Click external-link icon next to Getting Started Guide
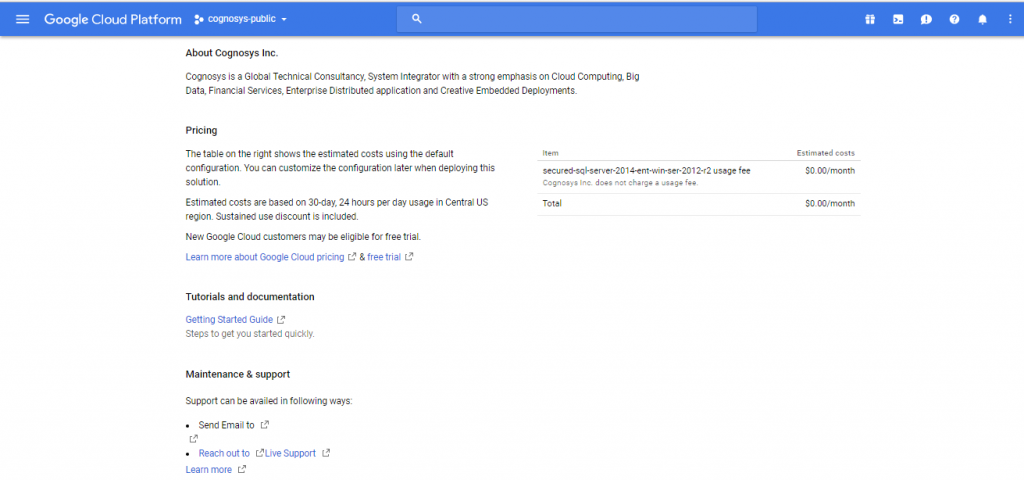This screenshot has height=480, width=1024. tap(281, 319)
